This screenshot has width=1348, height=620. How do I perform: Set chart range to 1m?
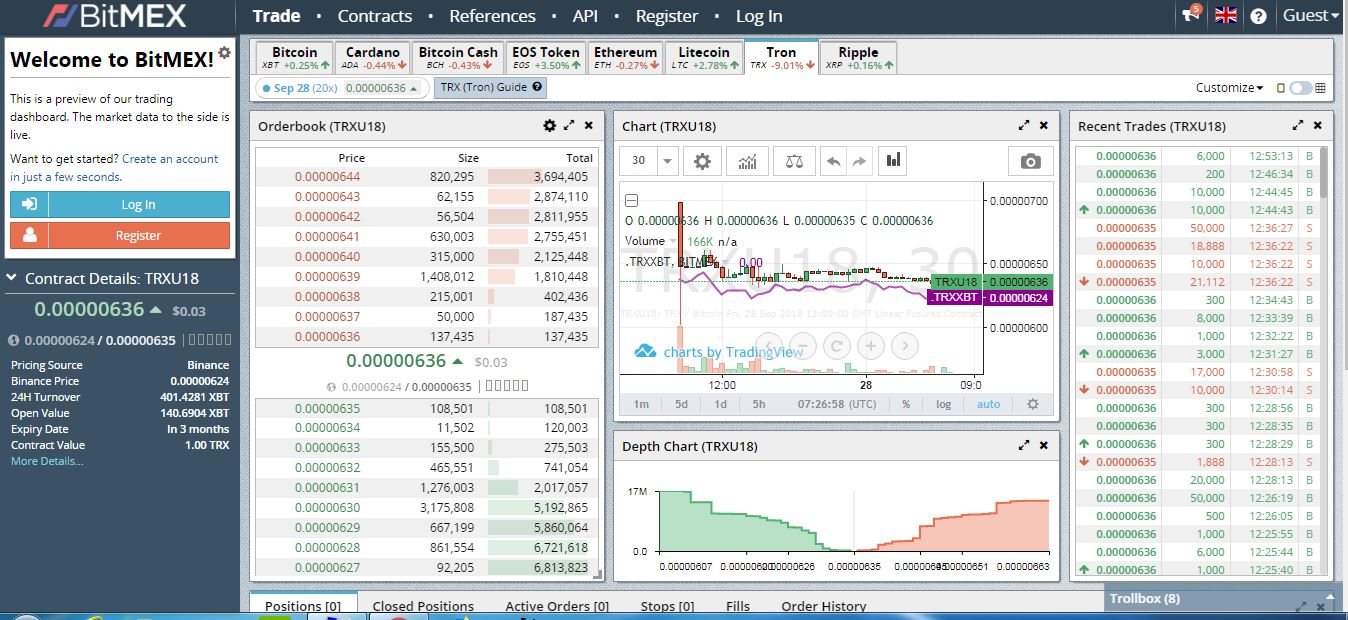pos(641,404)
